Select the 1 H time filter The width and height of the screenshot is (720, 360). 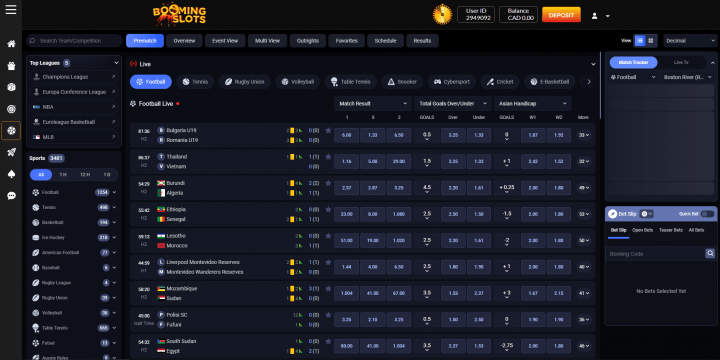coord(63,175)
